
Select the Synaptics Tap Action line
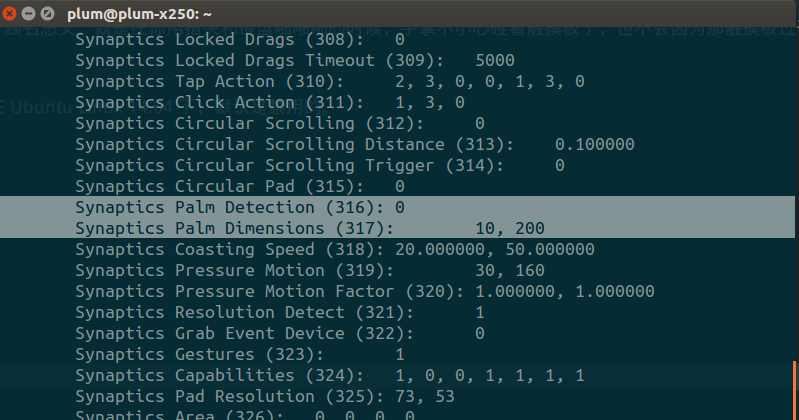pos(330,81)
